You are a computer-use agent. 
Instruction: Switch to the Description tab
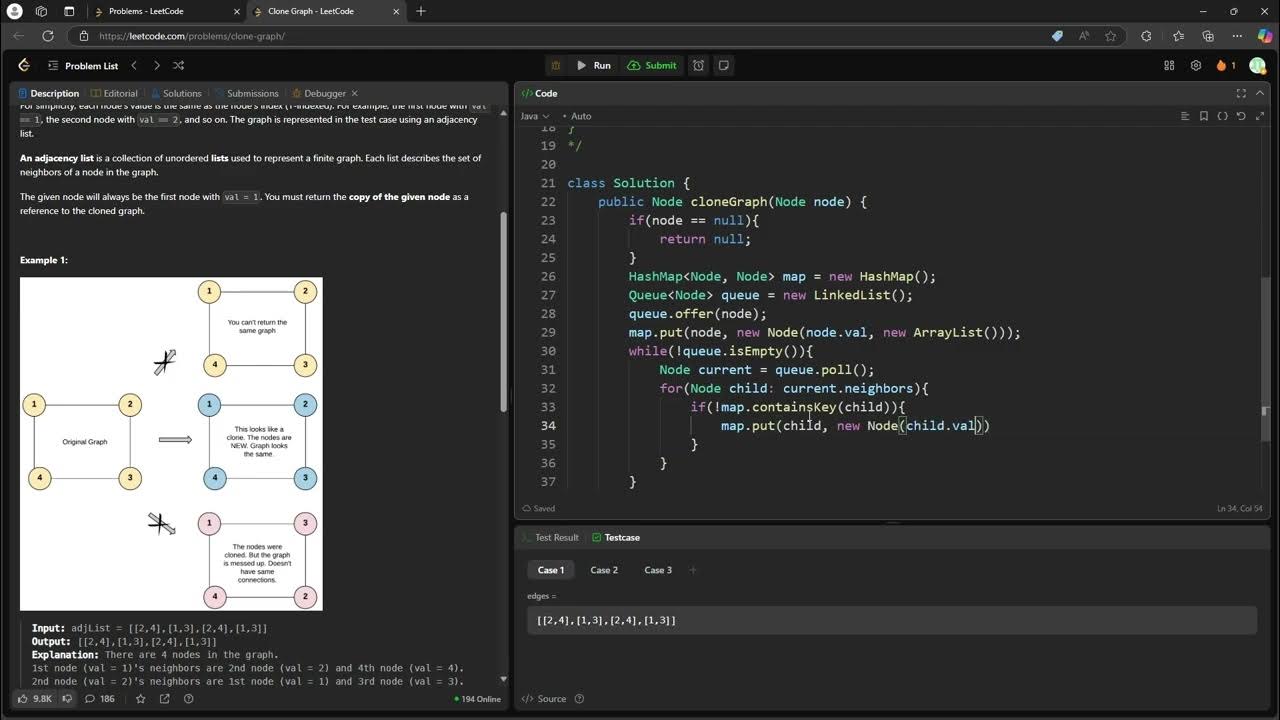pos(48,93)
